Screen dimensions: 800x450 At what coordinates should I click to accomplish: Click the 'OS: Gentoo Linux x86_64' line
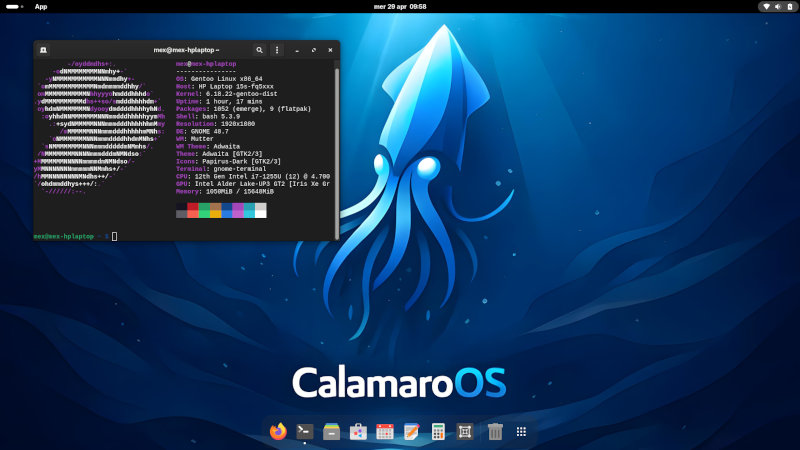coord(219,79)
